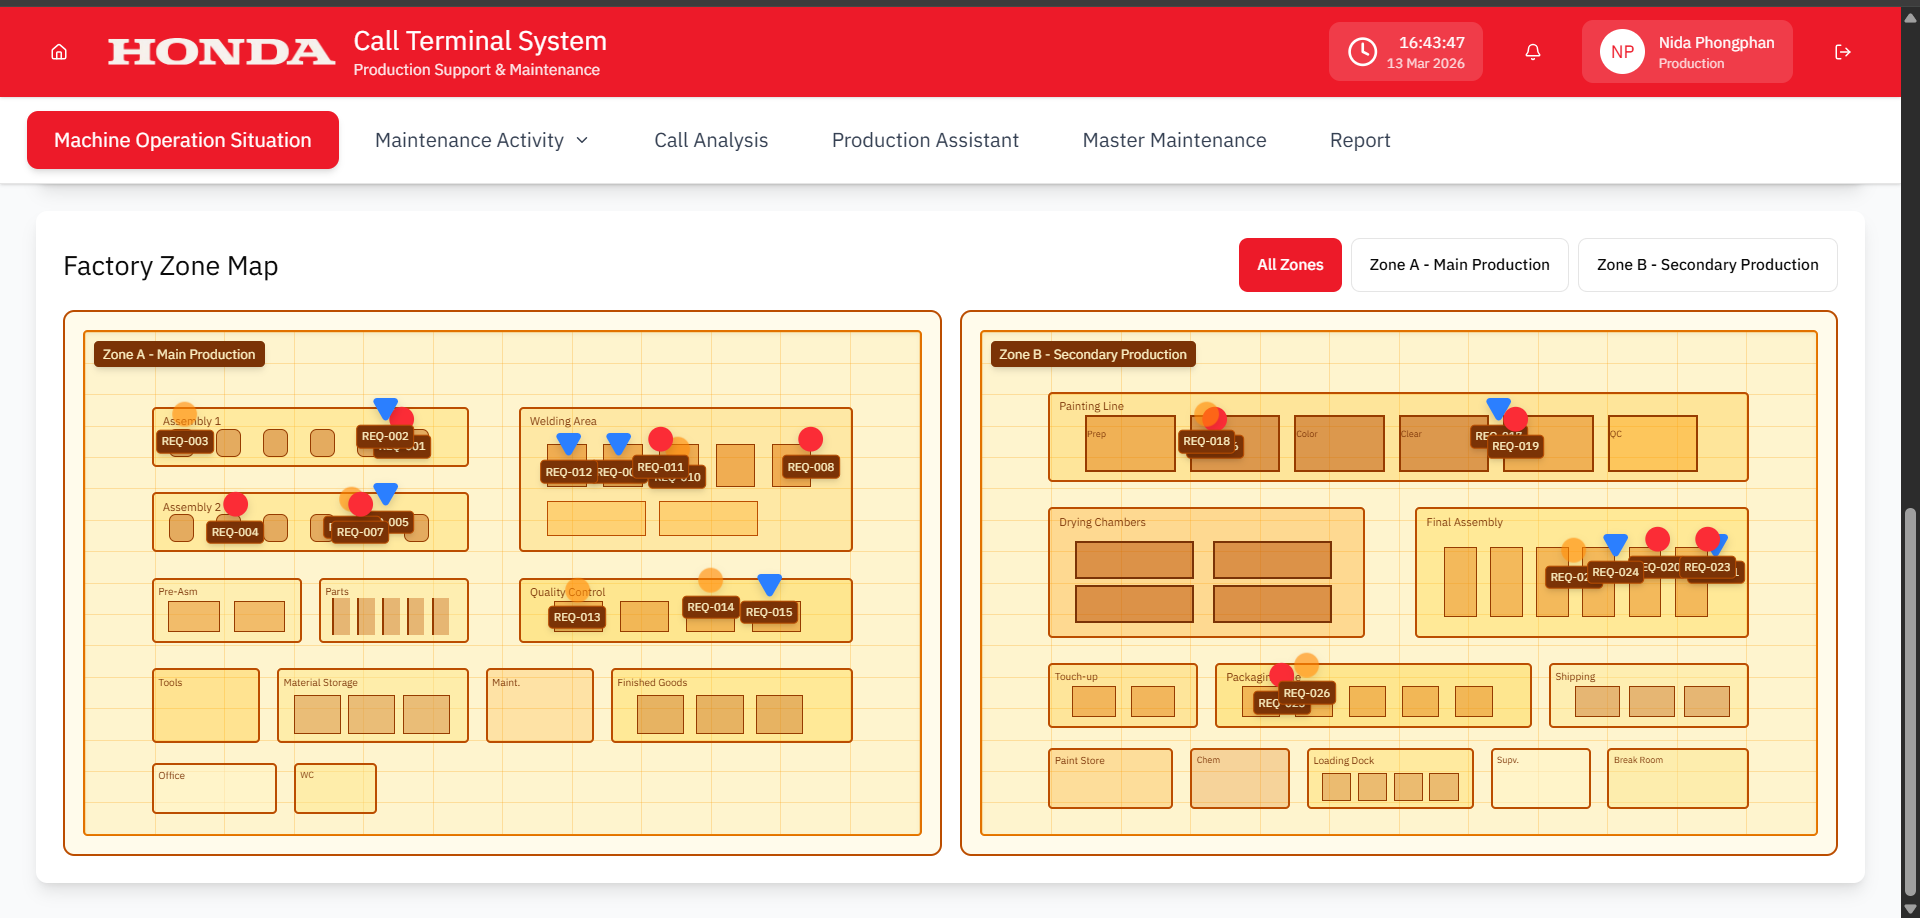Image resolution: width=1920 pixels, height=918 pixels.
Task: Open the Report menu item
Action: point(1360,141)
